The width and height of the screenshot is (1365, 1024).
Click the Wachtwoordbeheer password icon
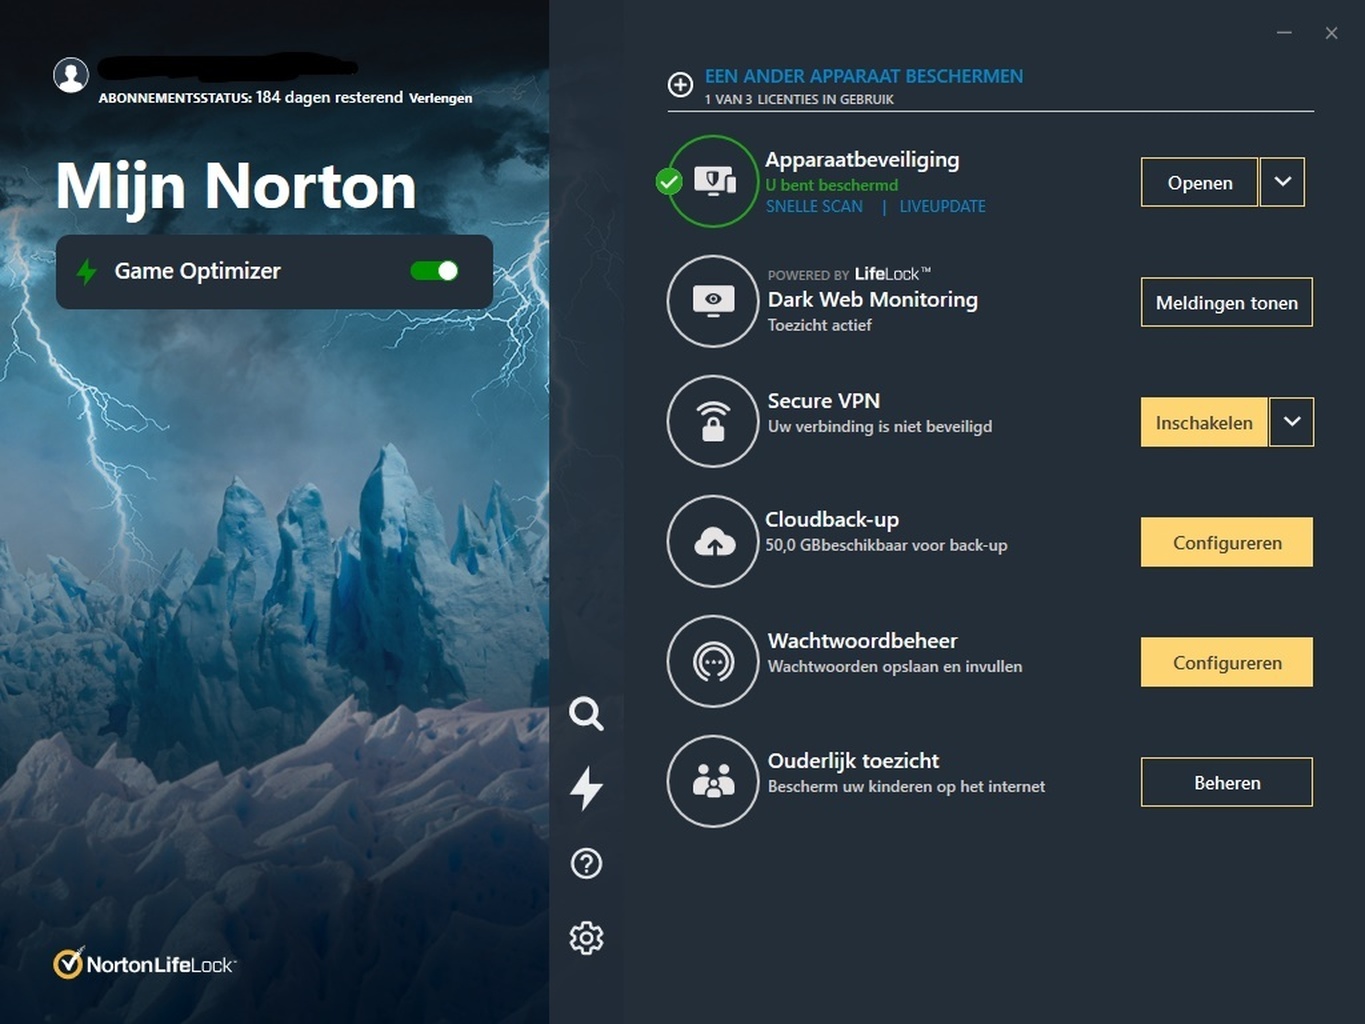click(713, 661)
